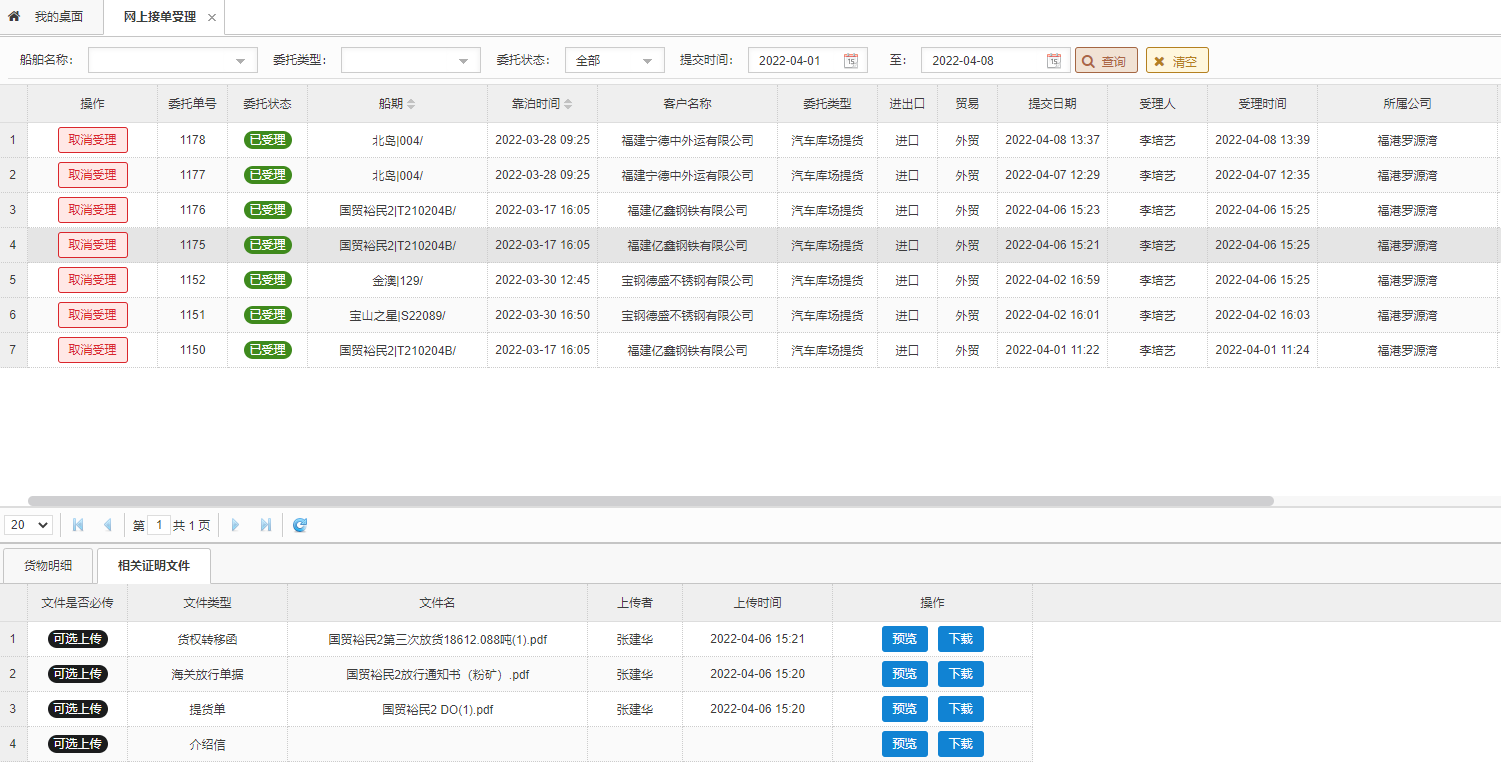Cancel acceptance for order 1175
The image size is (1501, 770).
pos(93,245)
